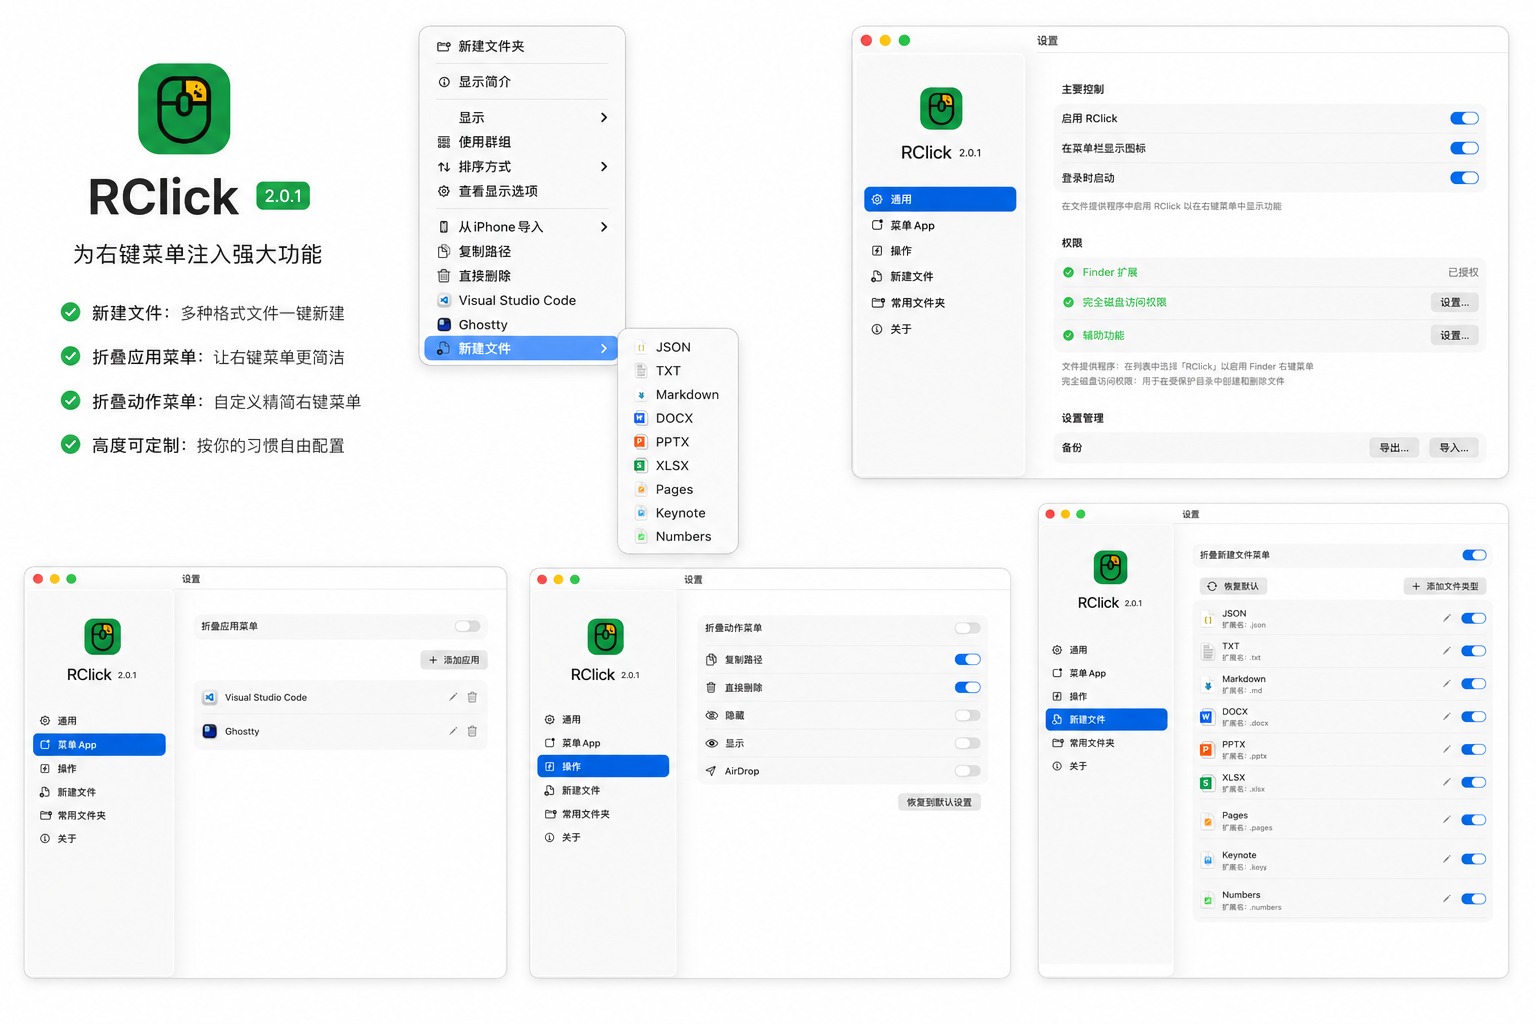Click the pencil icon beside Ghostty

453,731
